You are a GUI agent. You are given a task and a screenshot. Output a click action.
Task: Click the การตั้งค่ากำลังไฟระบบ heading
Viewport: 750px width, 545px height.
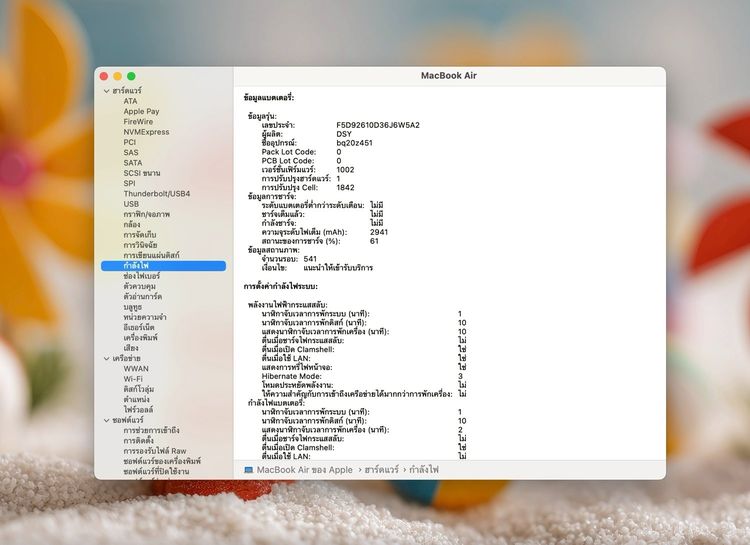(280, 287)
